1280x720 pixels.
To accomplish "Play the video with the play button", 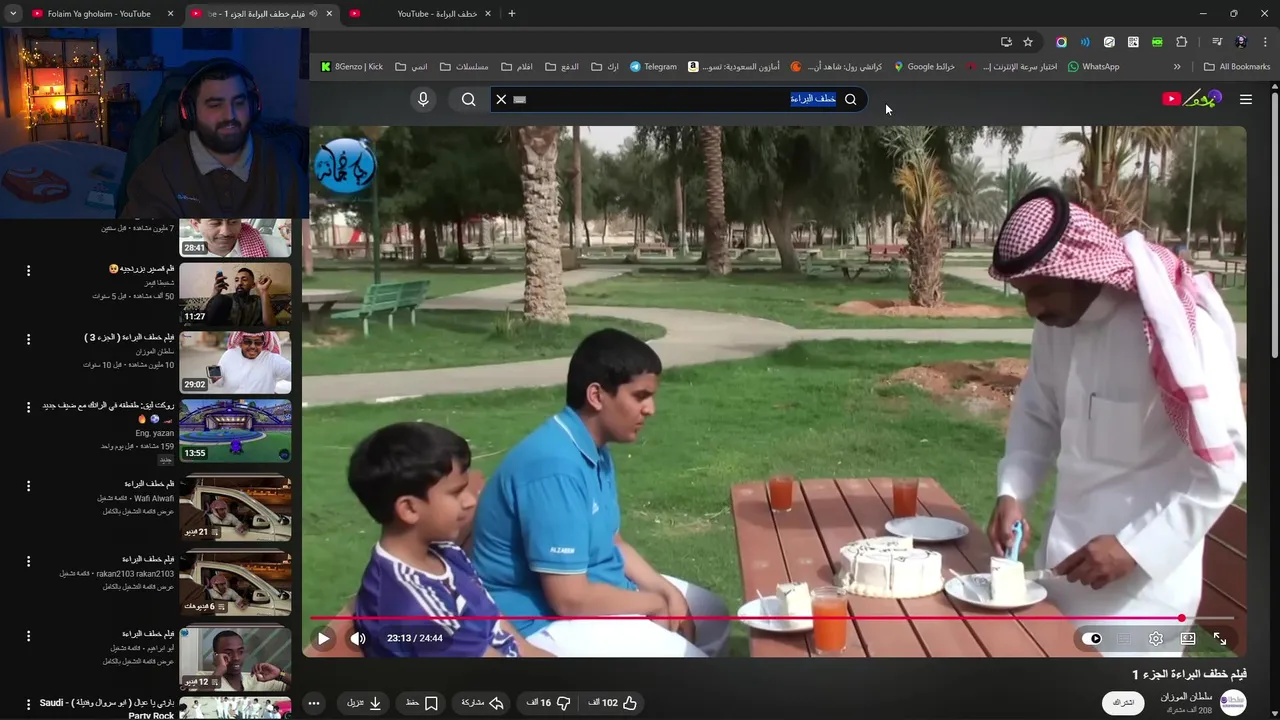I will [323, 638].
